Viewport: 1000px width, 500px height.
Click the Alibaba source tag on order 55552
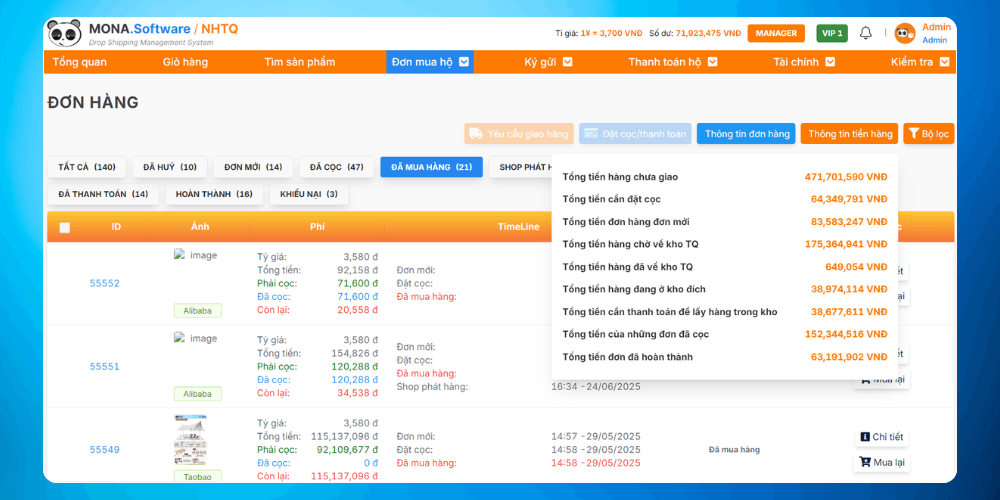pos(197,310)
